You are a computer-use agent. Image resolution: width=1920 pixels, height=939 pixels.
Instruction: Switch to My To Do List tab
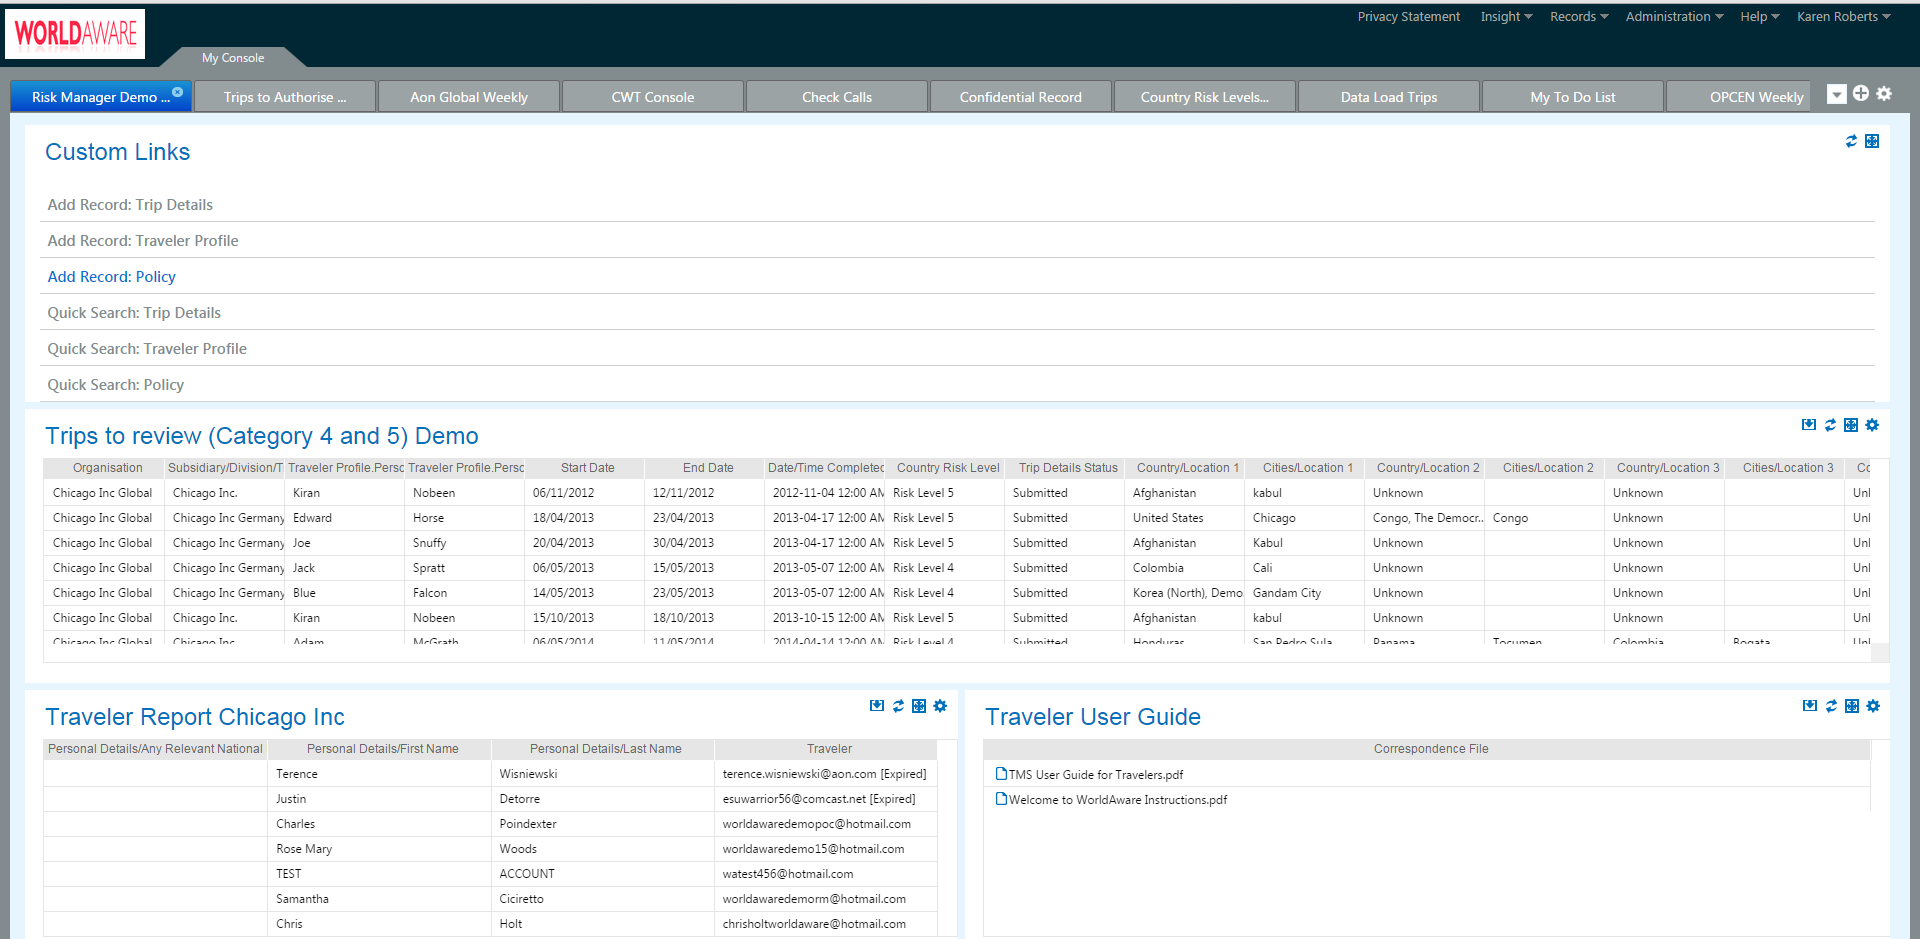(x=1573, y=97)
